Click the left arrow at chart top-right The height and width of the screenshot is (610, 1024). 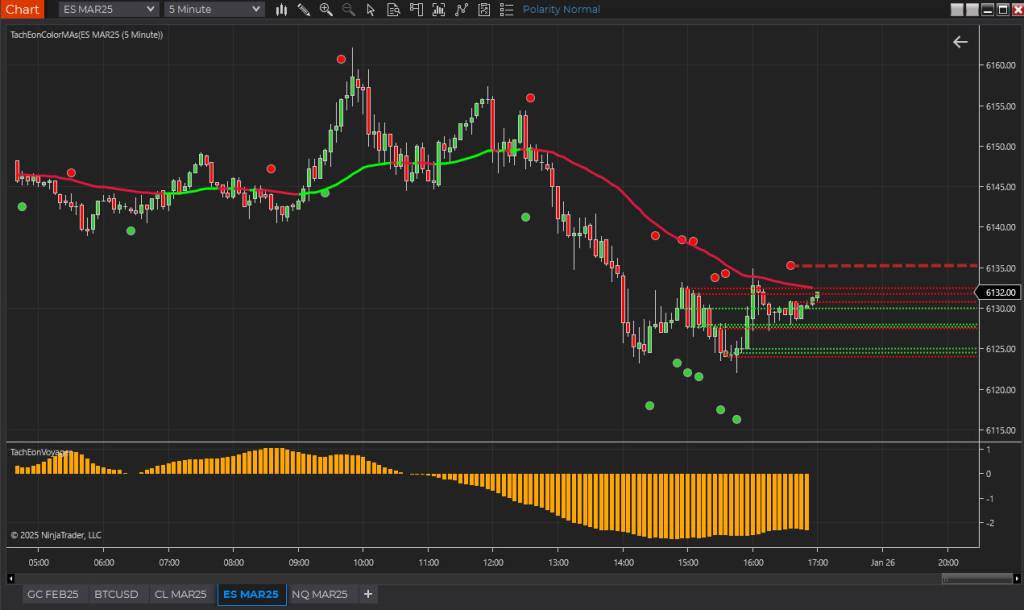(x=960, y=42)
